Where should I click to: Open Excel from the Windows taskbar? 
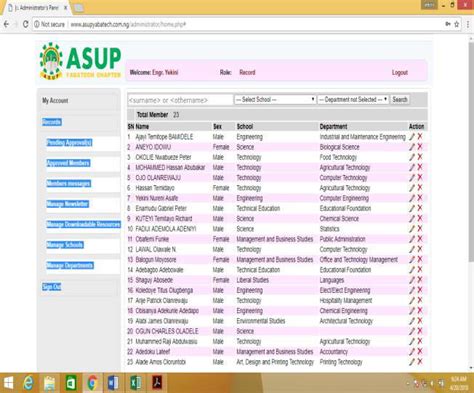(135, 383)
